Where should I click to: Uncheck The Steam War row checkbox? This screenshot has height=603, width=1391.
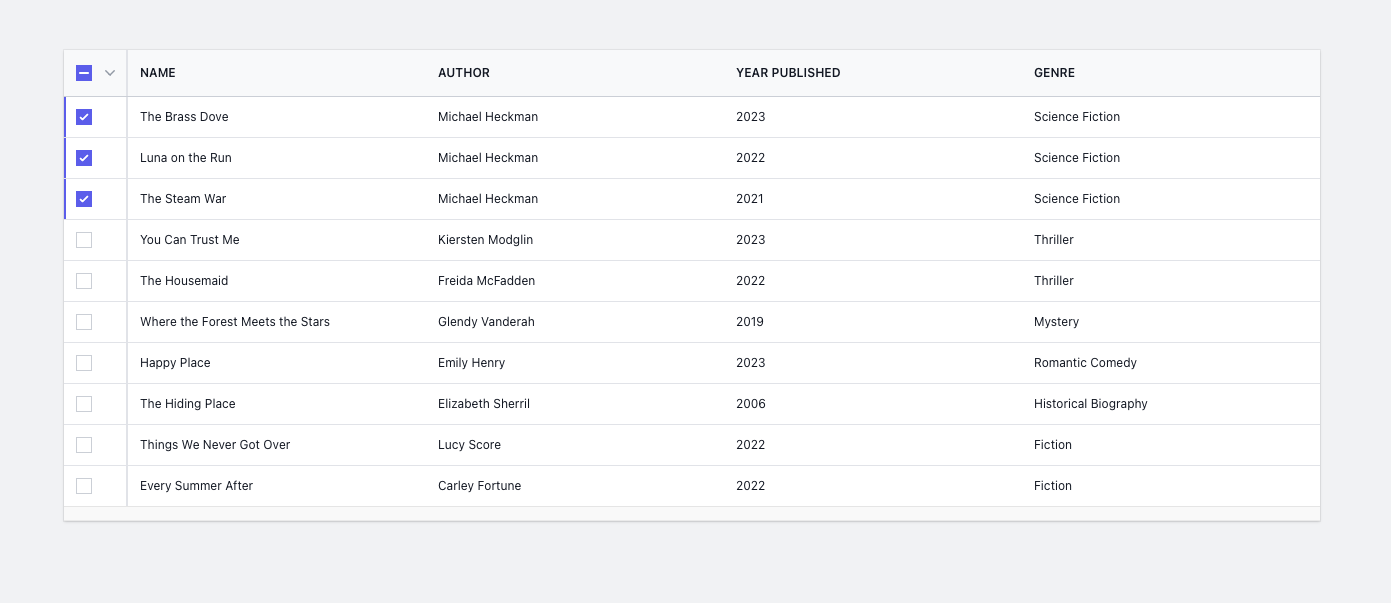pyautogui.click(x=84, y=199)
